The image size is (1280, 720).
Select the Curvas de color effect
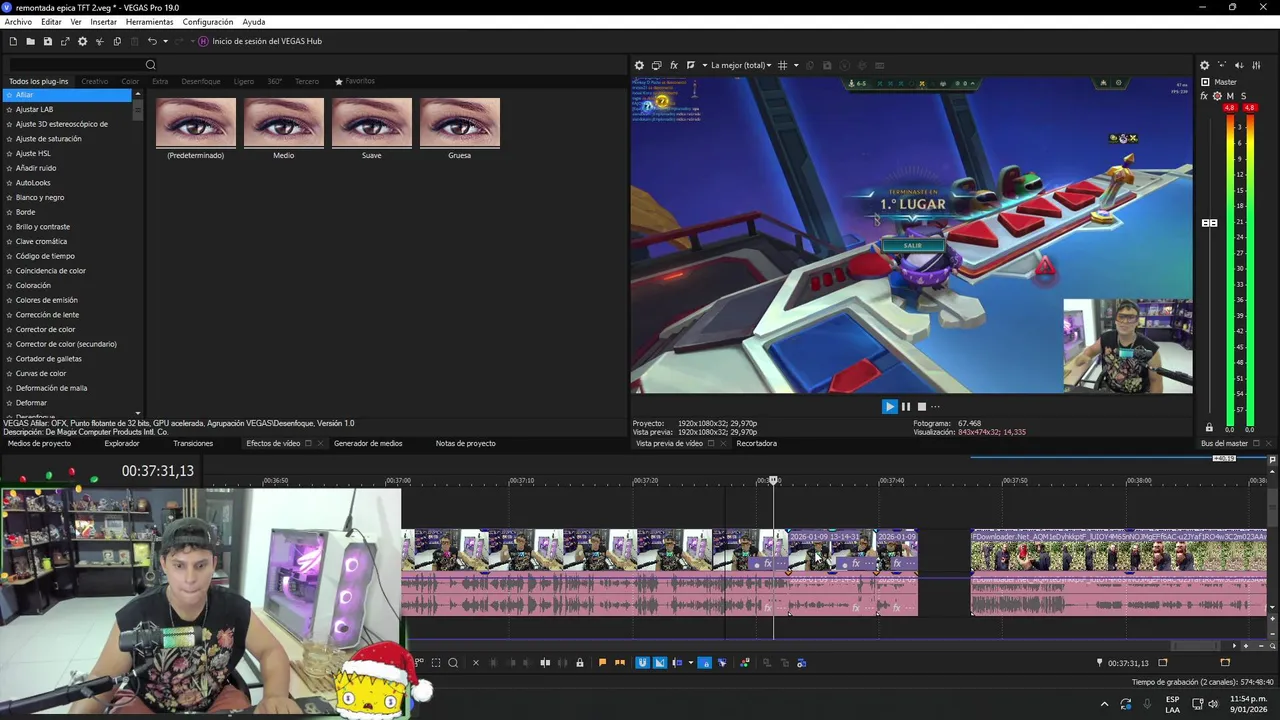tap(41, 373)
